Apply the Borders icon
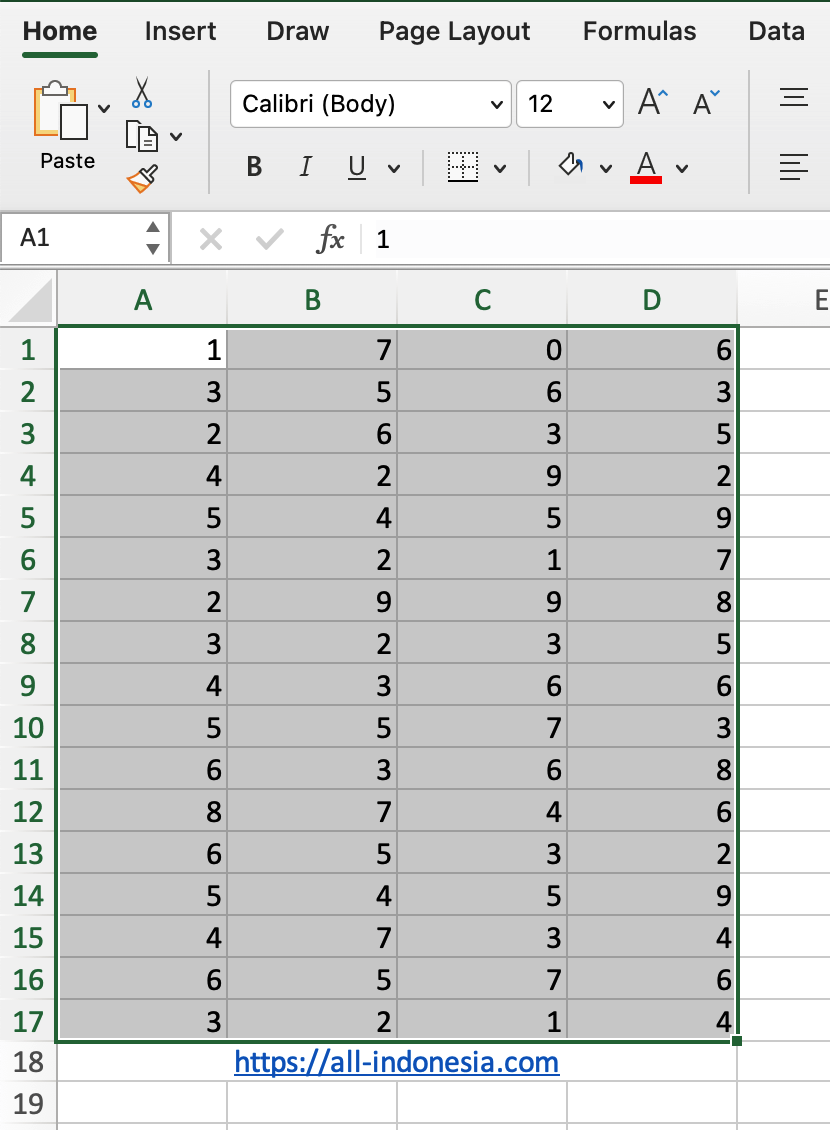The height and width of the screenshot is (1130, 830). pyautogui.click(x=463, y=167)
